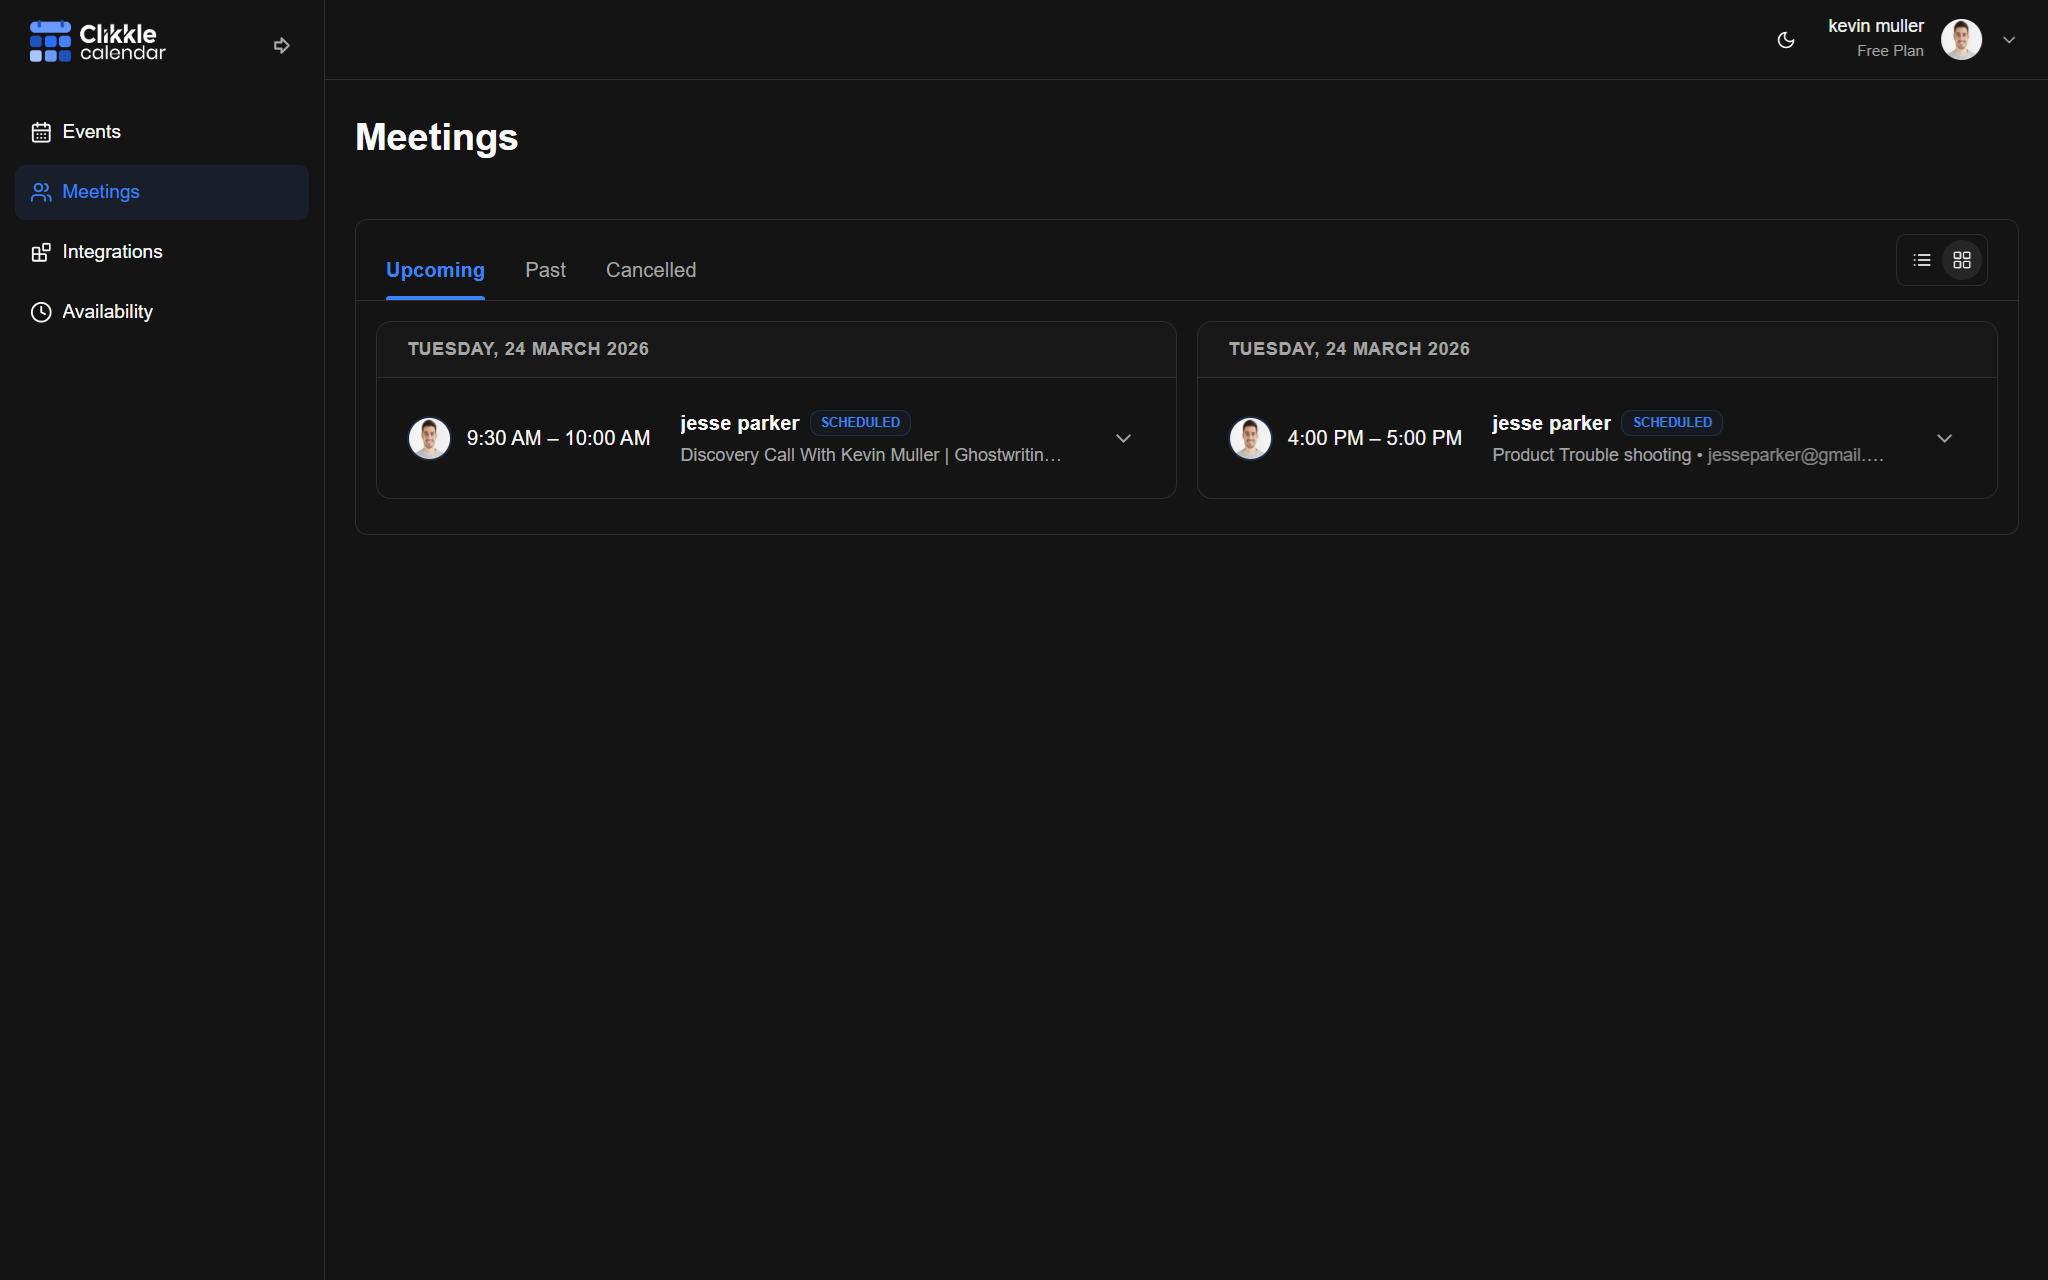
Task: Select the Upcoming tab
Action: click(435, 270)
